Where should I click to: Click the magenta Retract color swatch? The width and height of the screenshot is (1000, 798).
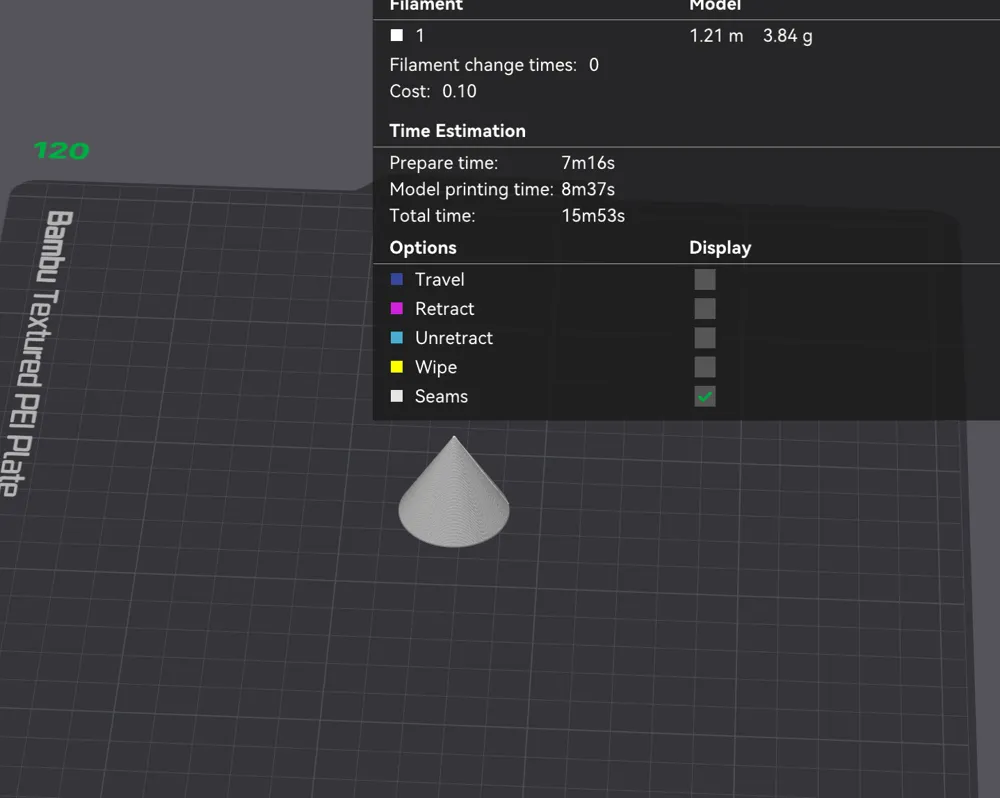[x=397, y=309]
